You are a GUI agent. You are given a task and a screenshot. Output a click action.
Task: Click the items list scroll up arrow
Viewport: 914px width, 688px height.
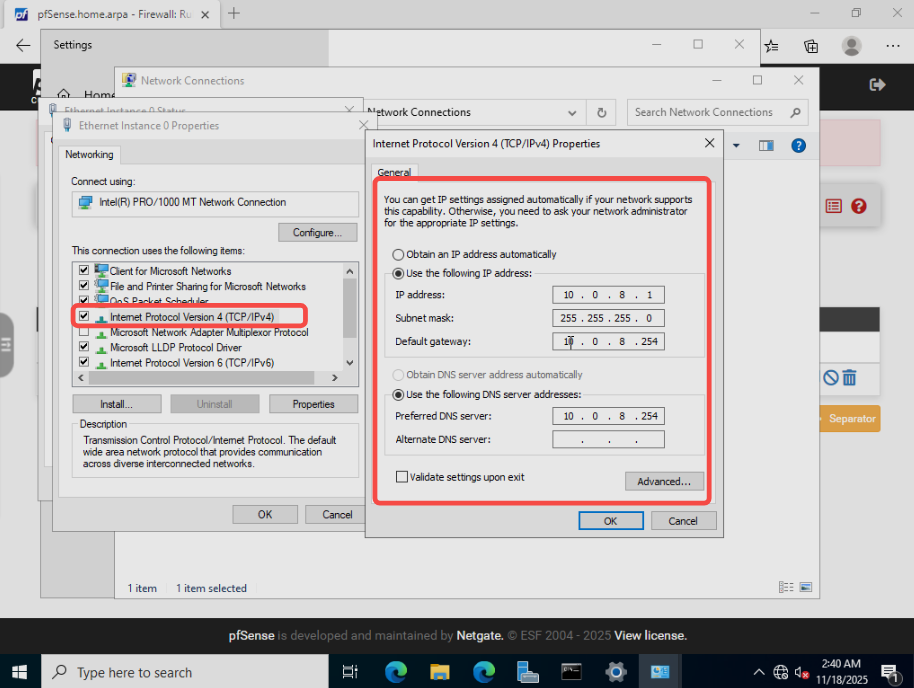coord(350,271)
